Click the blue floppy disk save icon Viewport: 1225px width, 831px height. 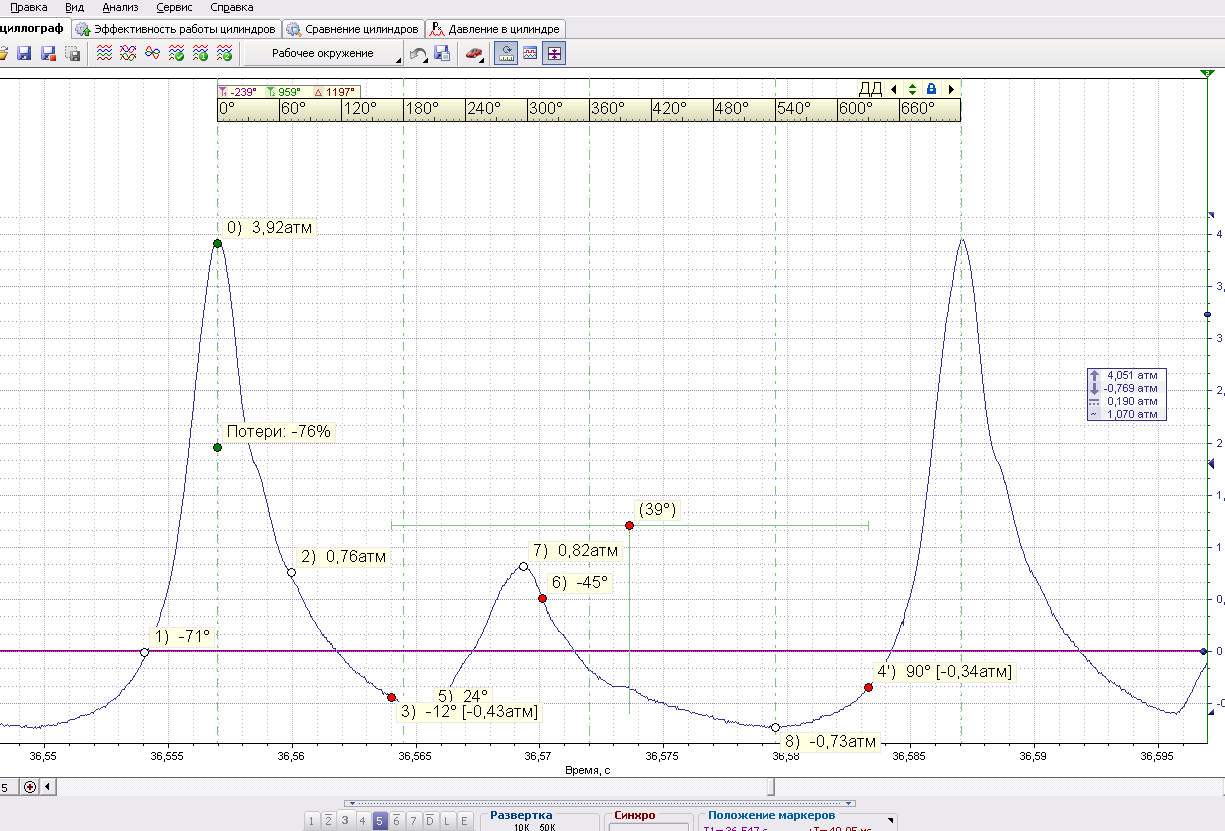point(24,53)
